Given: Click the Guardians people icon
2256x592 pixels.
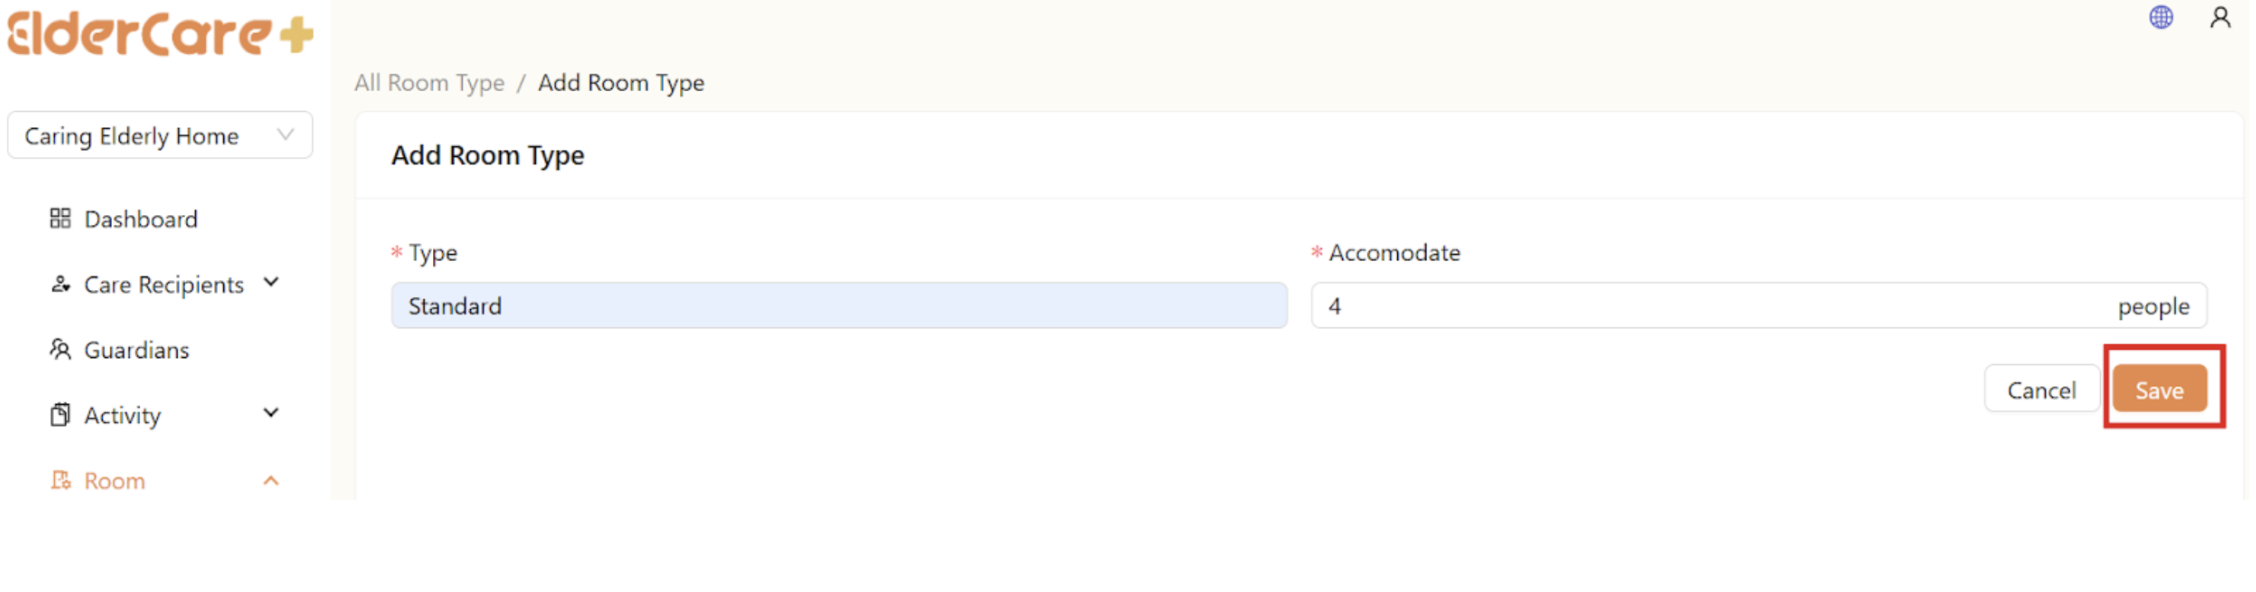Looking at the screenshot, I should coord(60,349).
